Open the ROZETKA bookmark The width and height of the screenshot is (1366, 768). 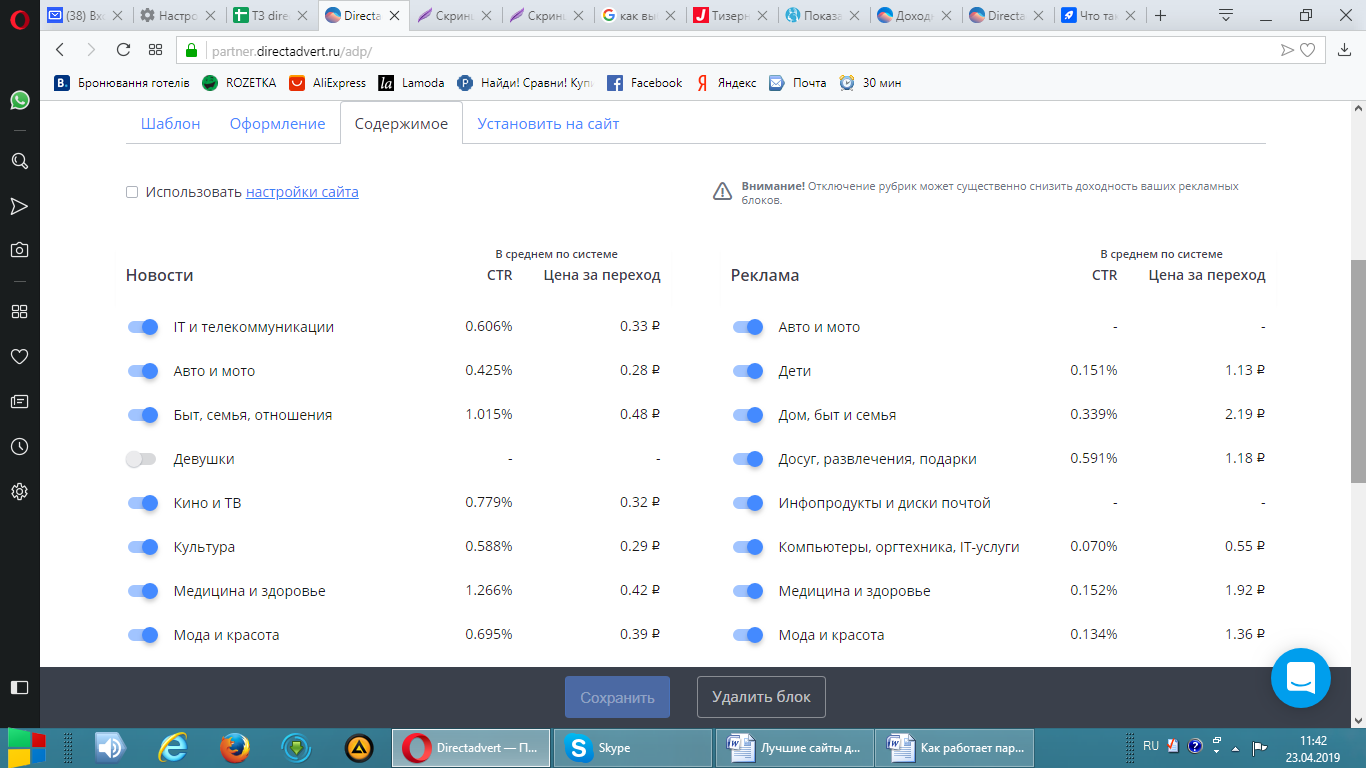point(239,83)
